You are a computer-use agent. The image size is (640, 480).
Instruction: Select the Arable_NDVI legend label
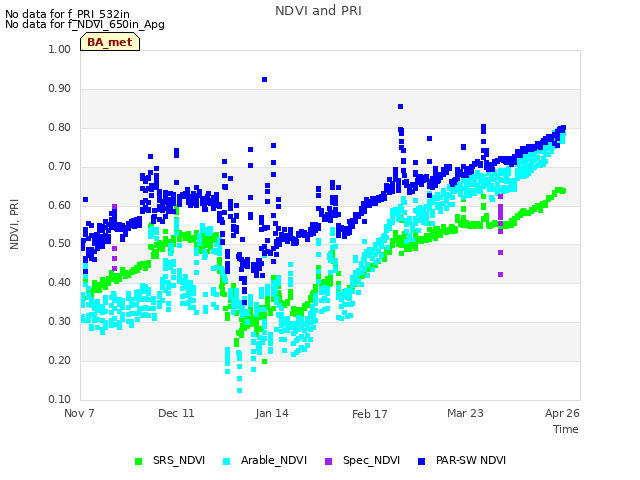[273, 460]
